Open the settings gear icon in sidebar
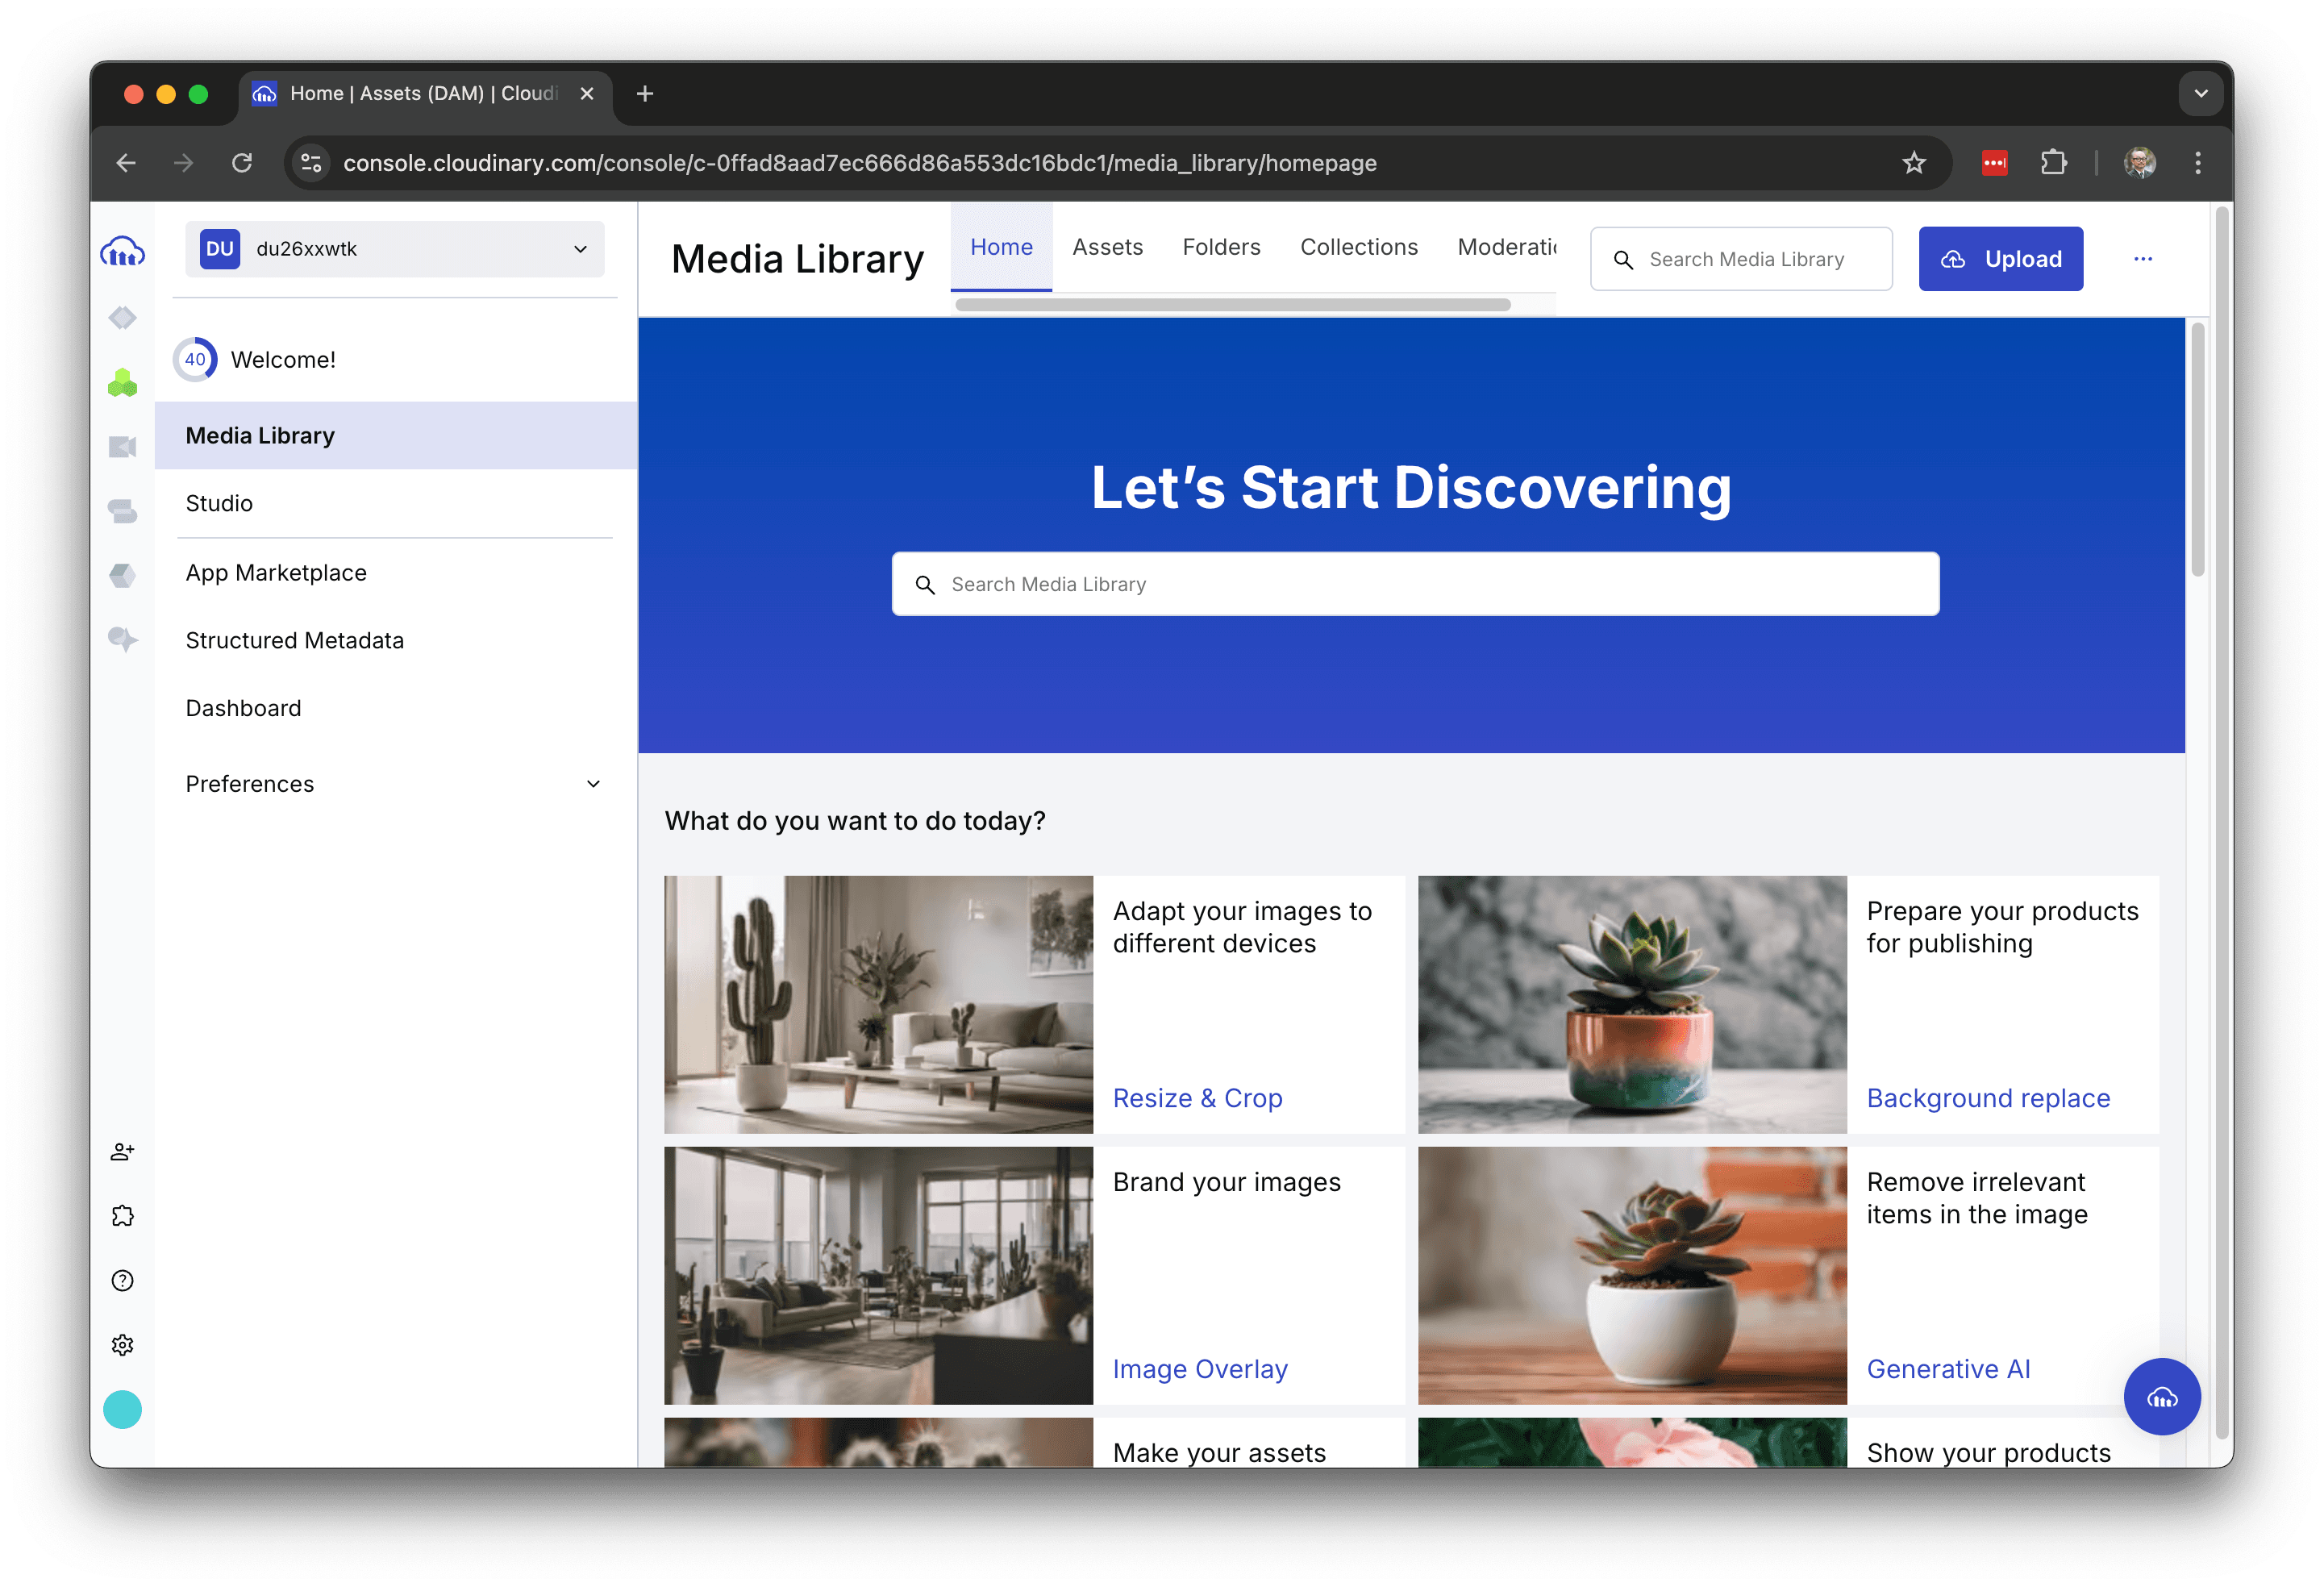The image size is (2324, 1587). point(122,1345)
